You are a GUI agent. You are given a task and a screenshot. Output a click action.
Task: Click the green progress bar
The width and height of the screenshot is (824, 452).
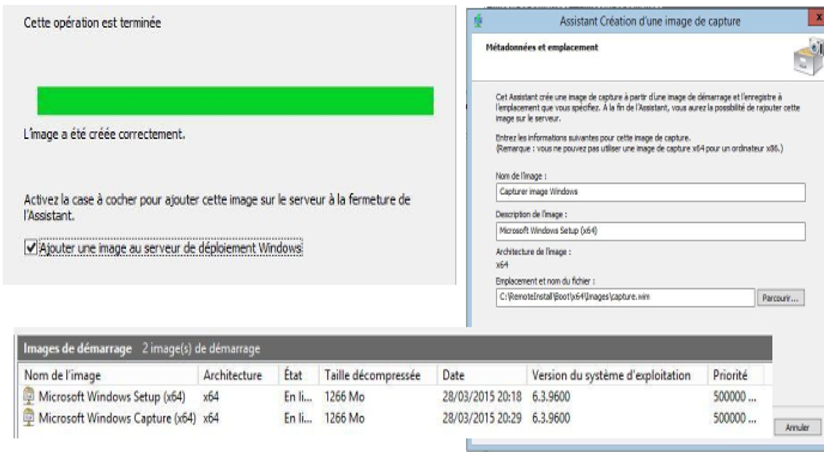235,101
